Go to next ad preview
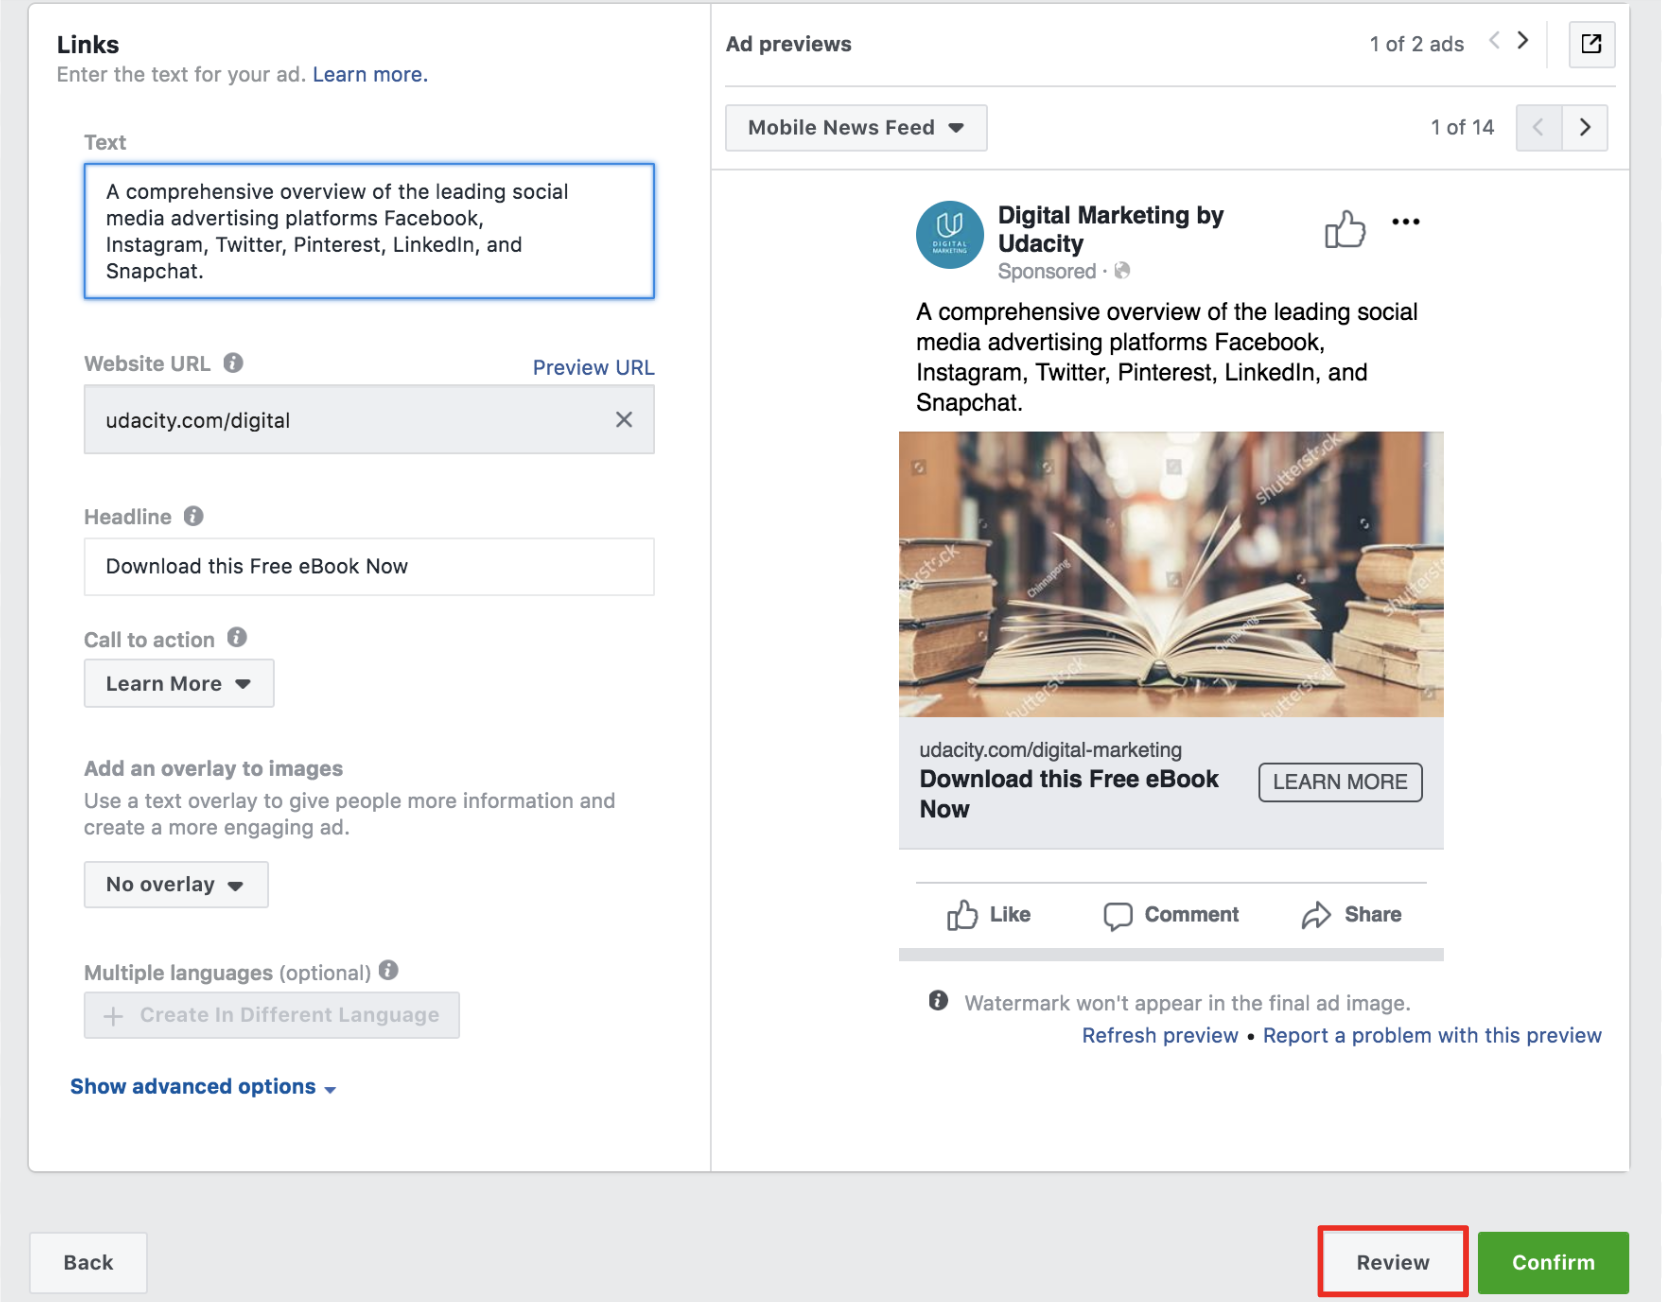The image size is (1662, 1302). (x=1522, y=41)
